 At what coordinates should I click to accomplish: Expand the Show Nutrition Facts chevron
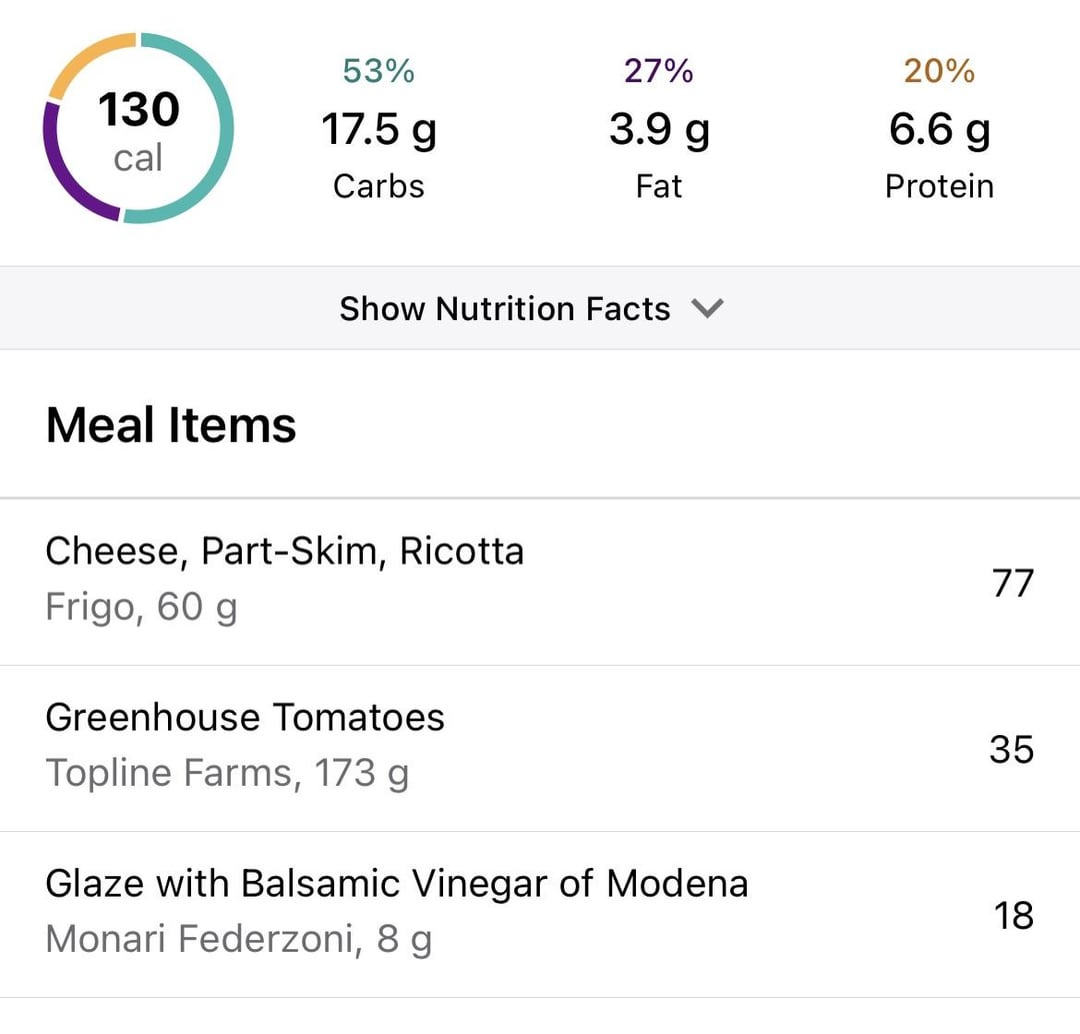click(707, 308)
